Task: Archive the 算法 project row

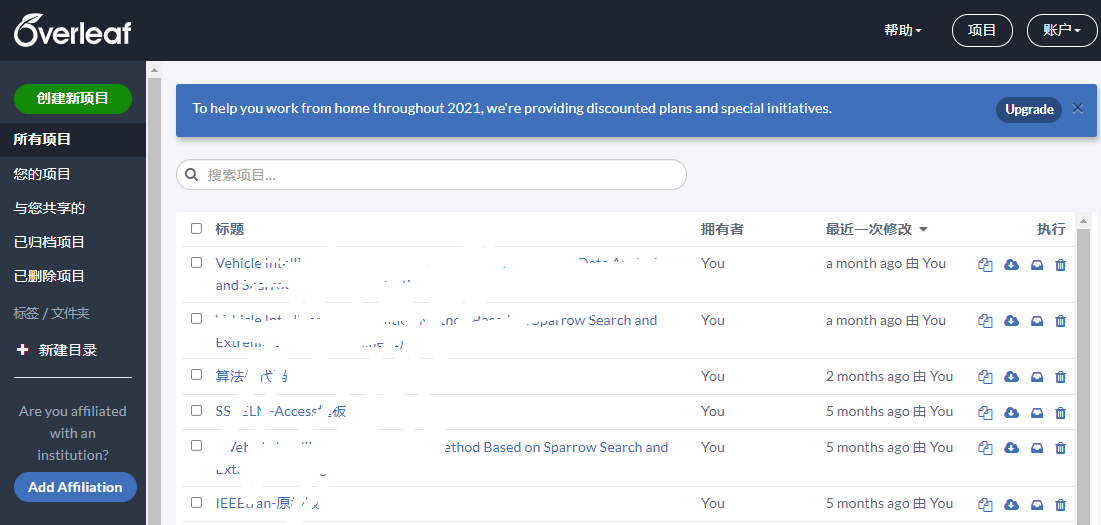Action: pos(1036,377)
